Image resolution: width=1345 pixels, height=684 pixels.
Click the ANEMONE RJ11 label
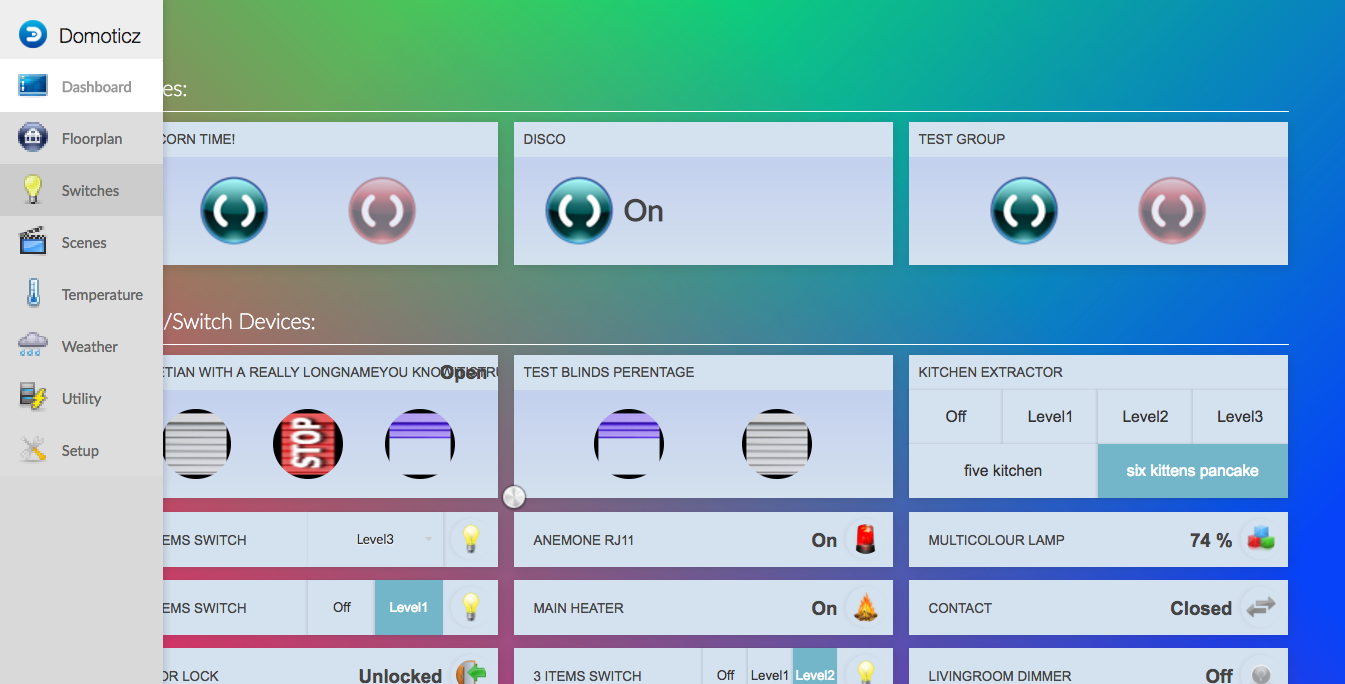(584, 540)
